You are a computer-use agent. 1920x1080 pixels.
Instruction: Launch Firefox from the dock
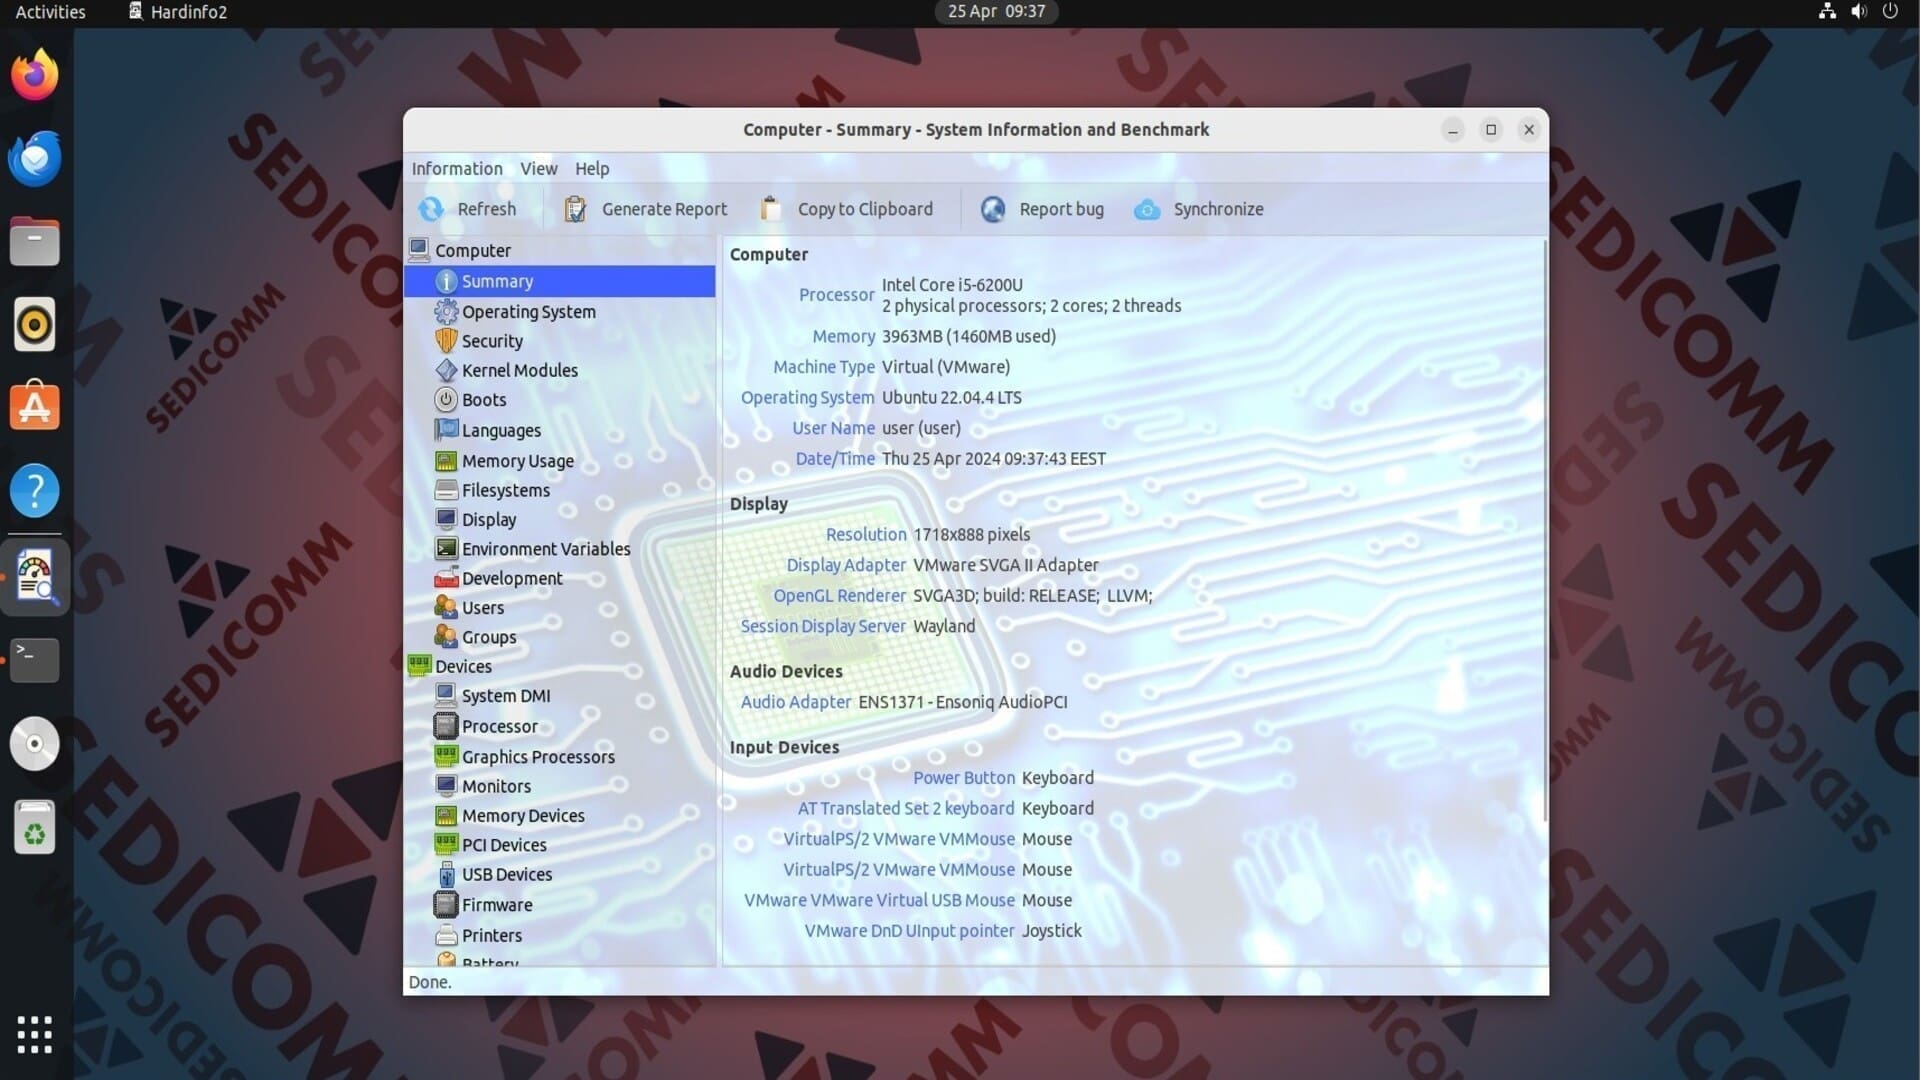[x=35, y=75]
